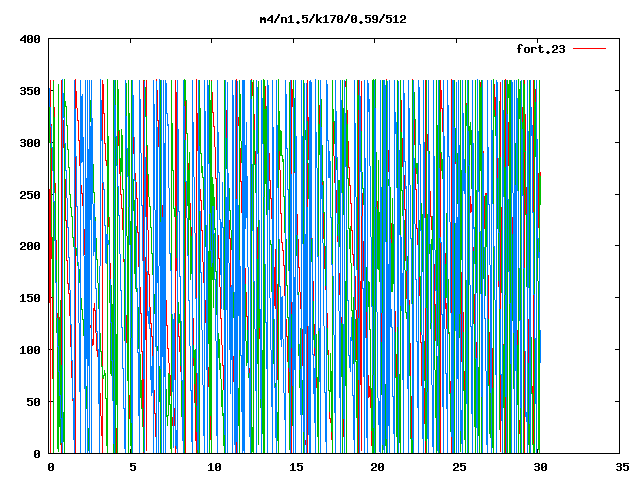This screenshot has height=480, width=640.
Task: Click y-axis label 150
Action: (30, 298)
